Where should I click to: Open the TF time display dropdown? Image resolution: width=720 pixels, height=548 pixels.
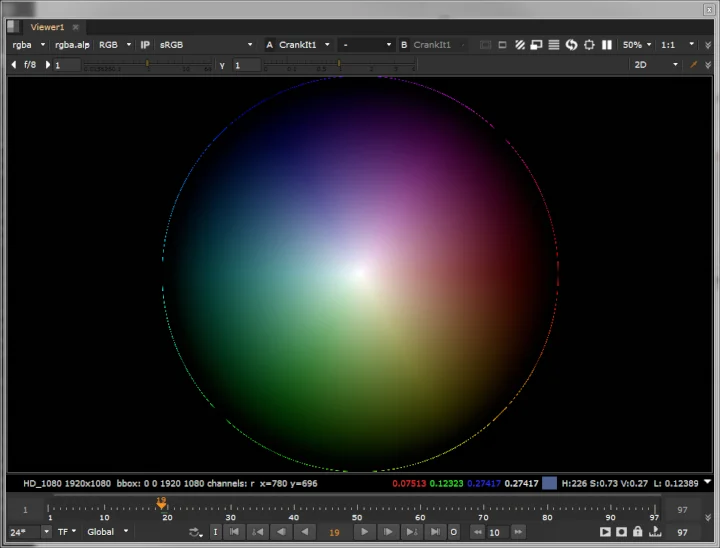coord(67,532)
